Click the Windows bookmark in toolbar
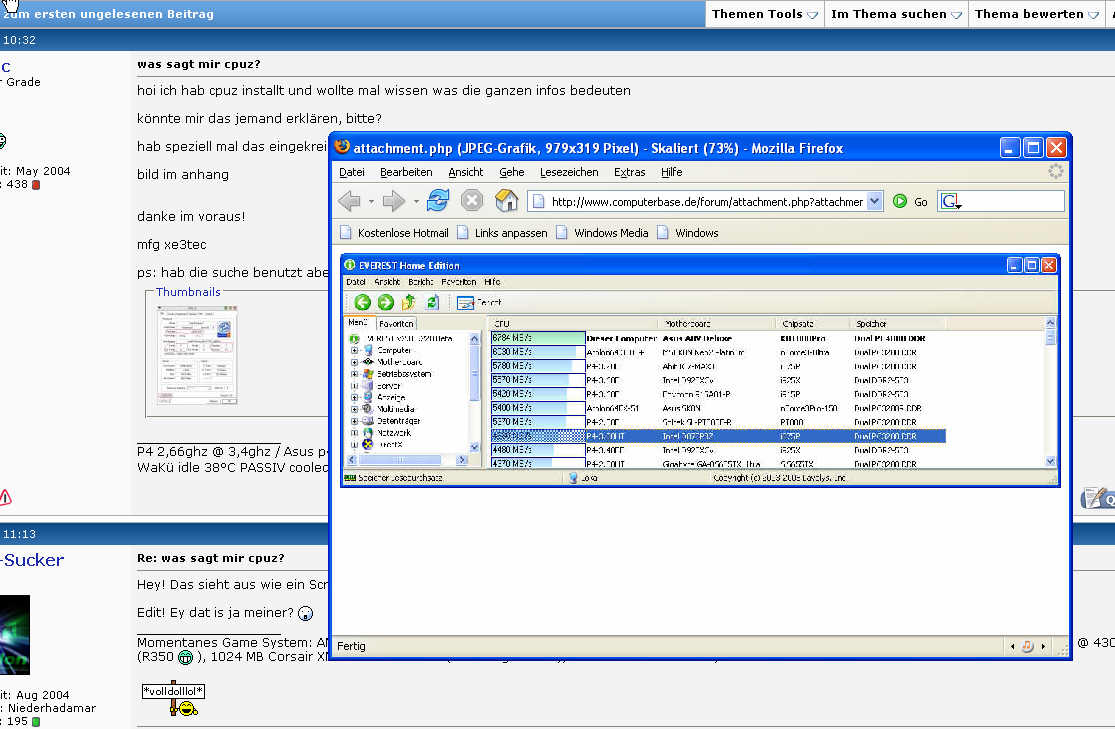The image size is (1115, 729). pos(688,233)
